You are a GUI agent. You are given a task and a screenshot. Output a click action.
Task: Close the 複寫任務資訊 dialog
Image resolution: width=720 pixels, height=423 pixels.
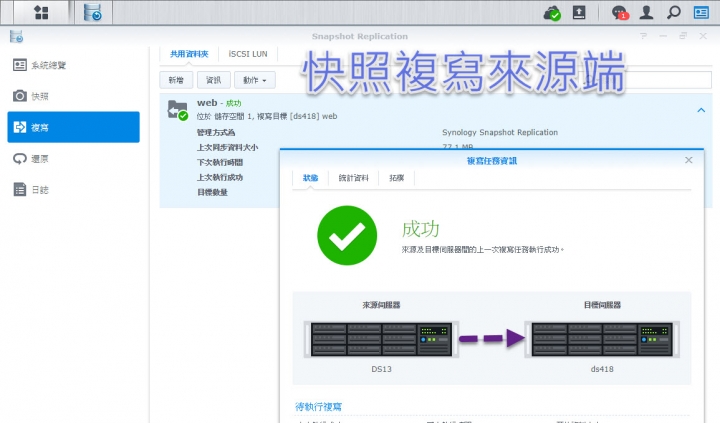point(688,160)
